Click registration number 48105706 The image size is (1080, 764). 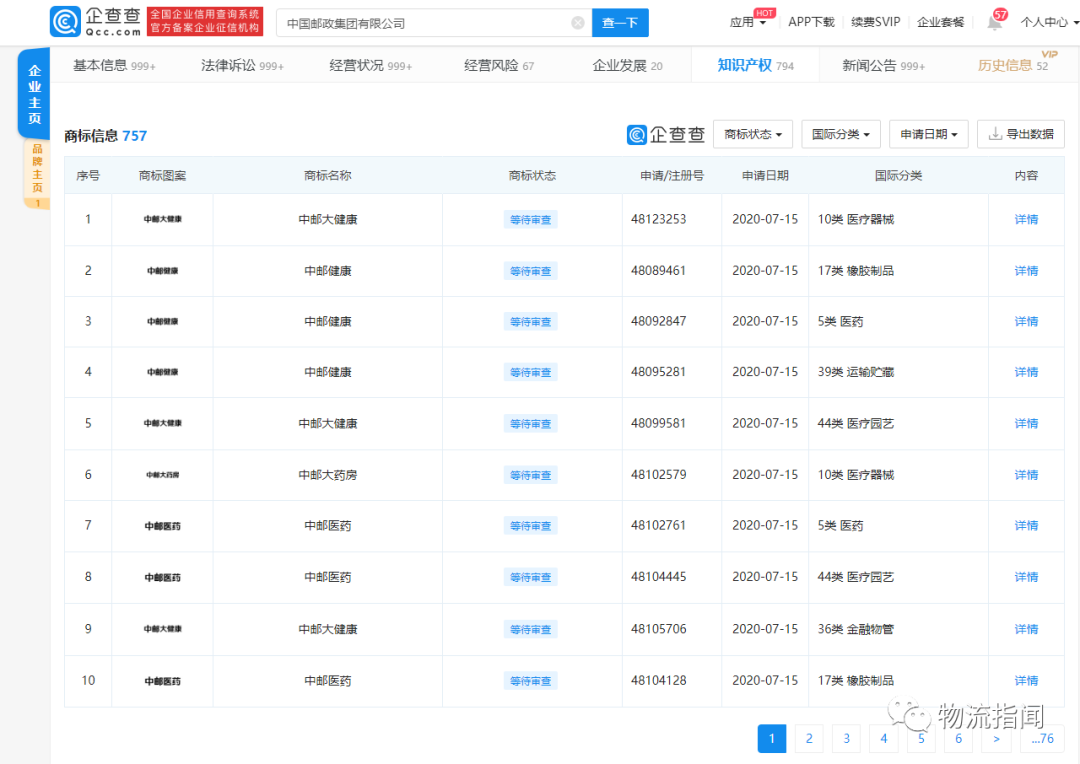tap(658, 629)
